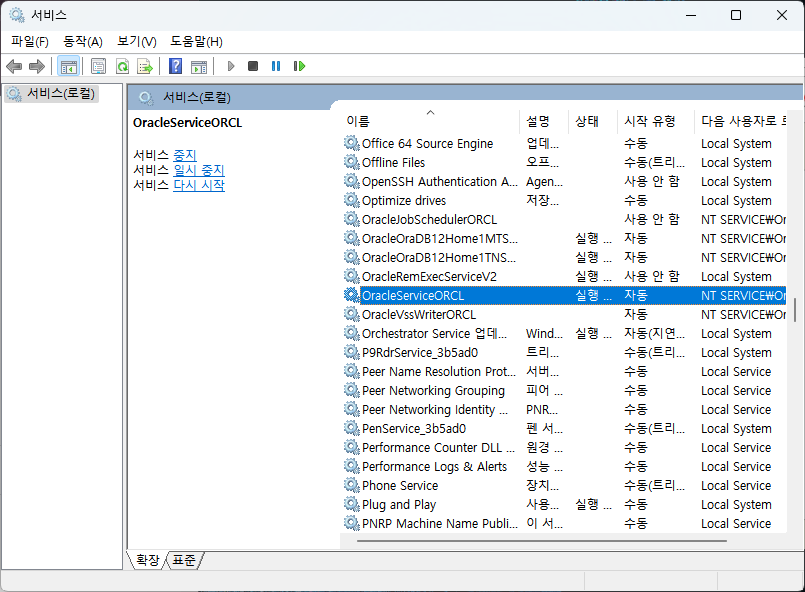The width and height of the screenshot is (805, 592).
Task: Click the Export List toolbar icon
Action: [145, 66]
